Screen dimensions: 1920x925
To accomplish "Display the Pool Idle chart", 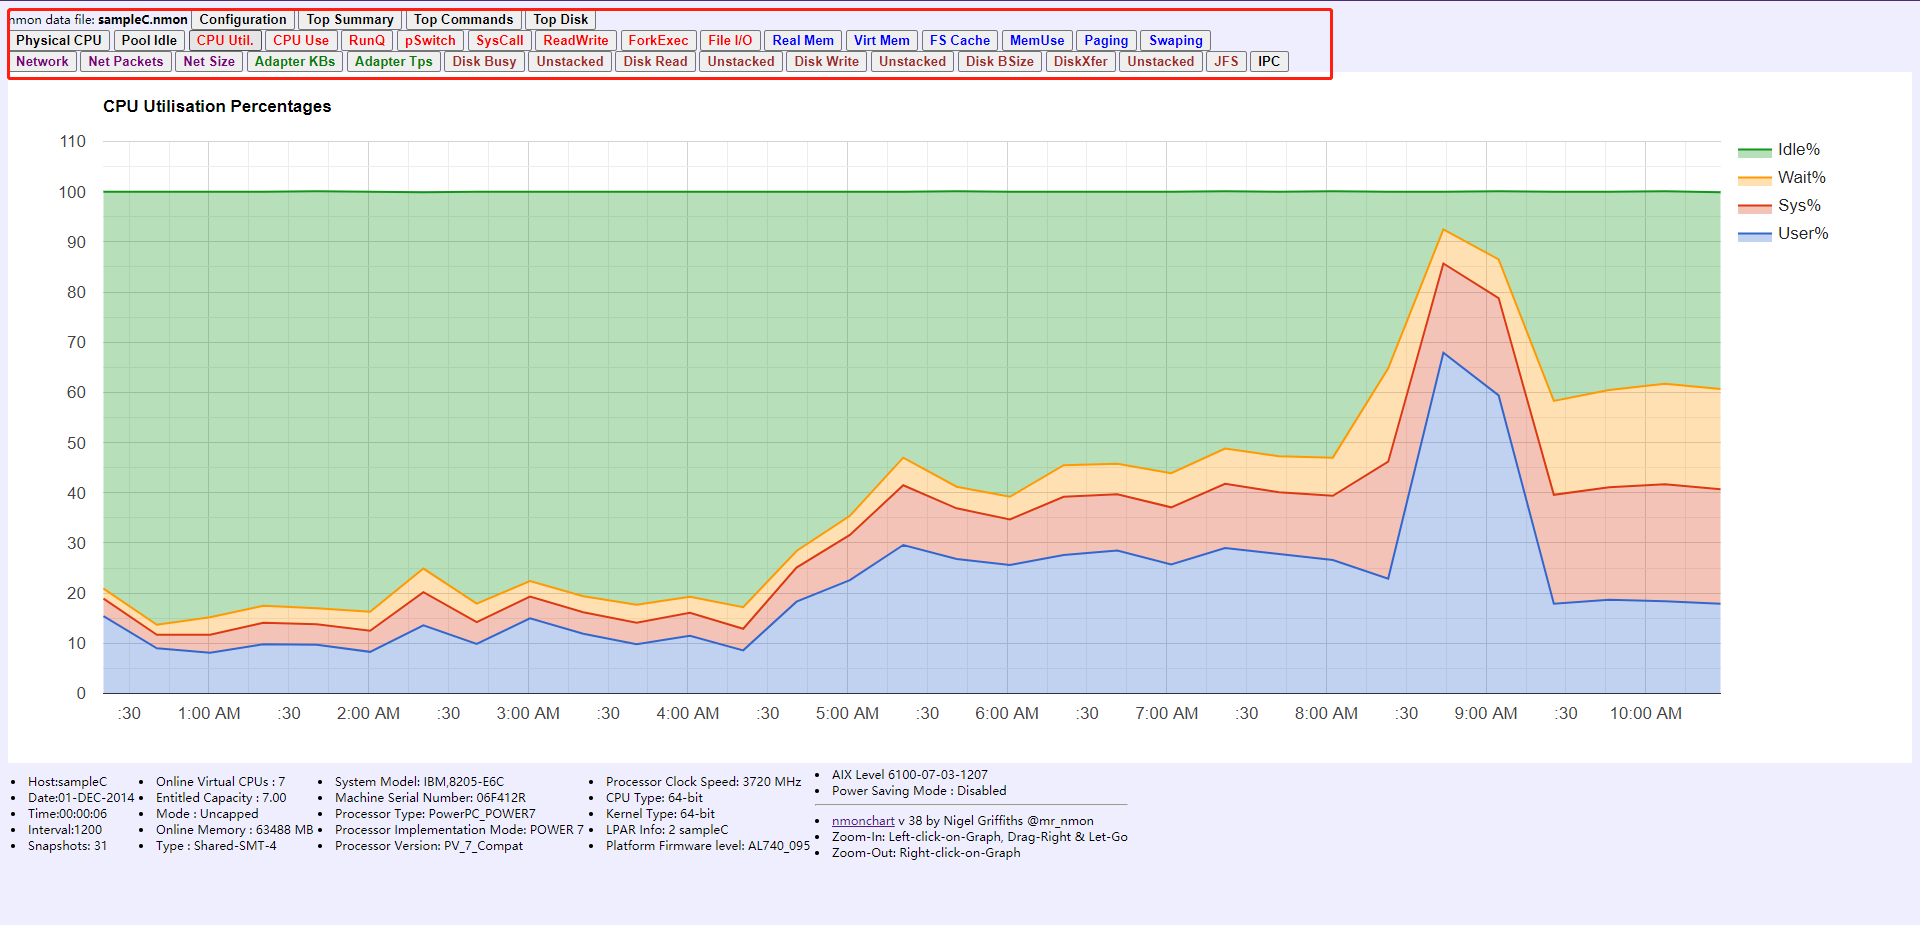I will [149, 40].
